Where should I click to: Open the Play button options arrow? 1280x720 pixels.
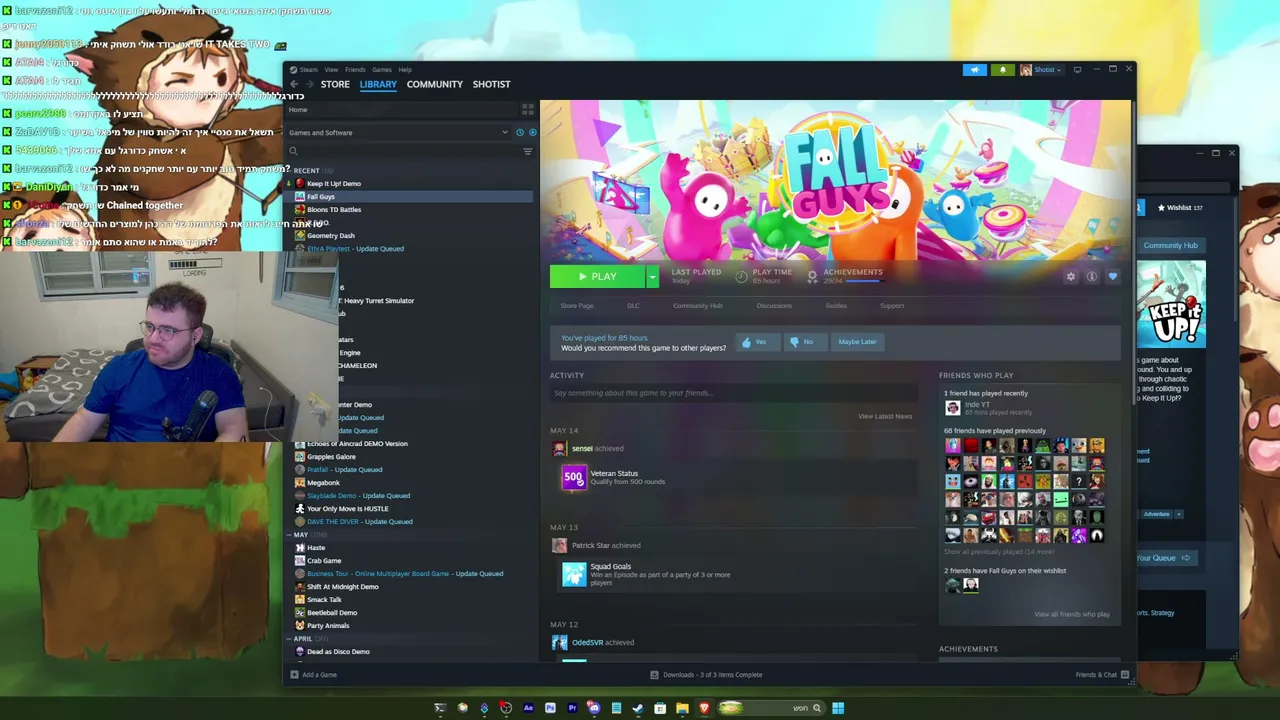[x=652, y=277]
